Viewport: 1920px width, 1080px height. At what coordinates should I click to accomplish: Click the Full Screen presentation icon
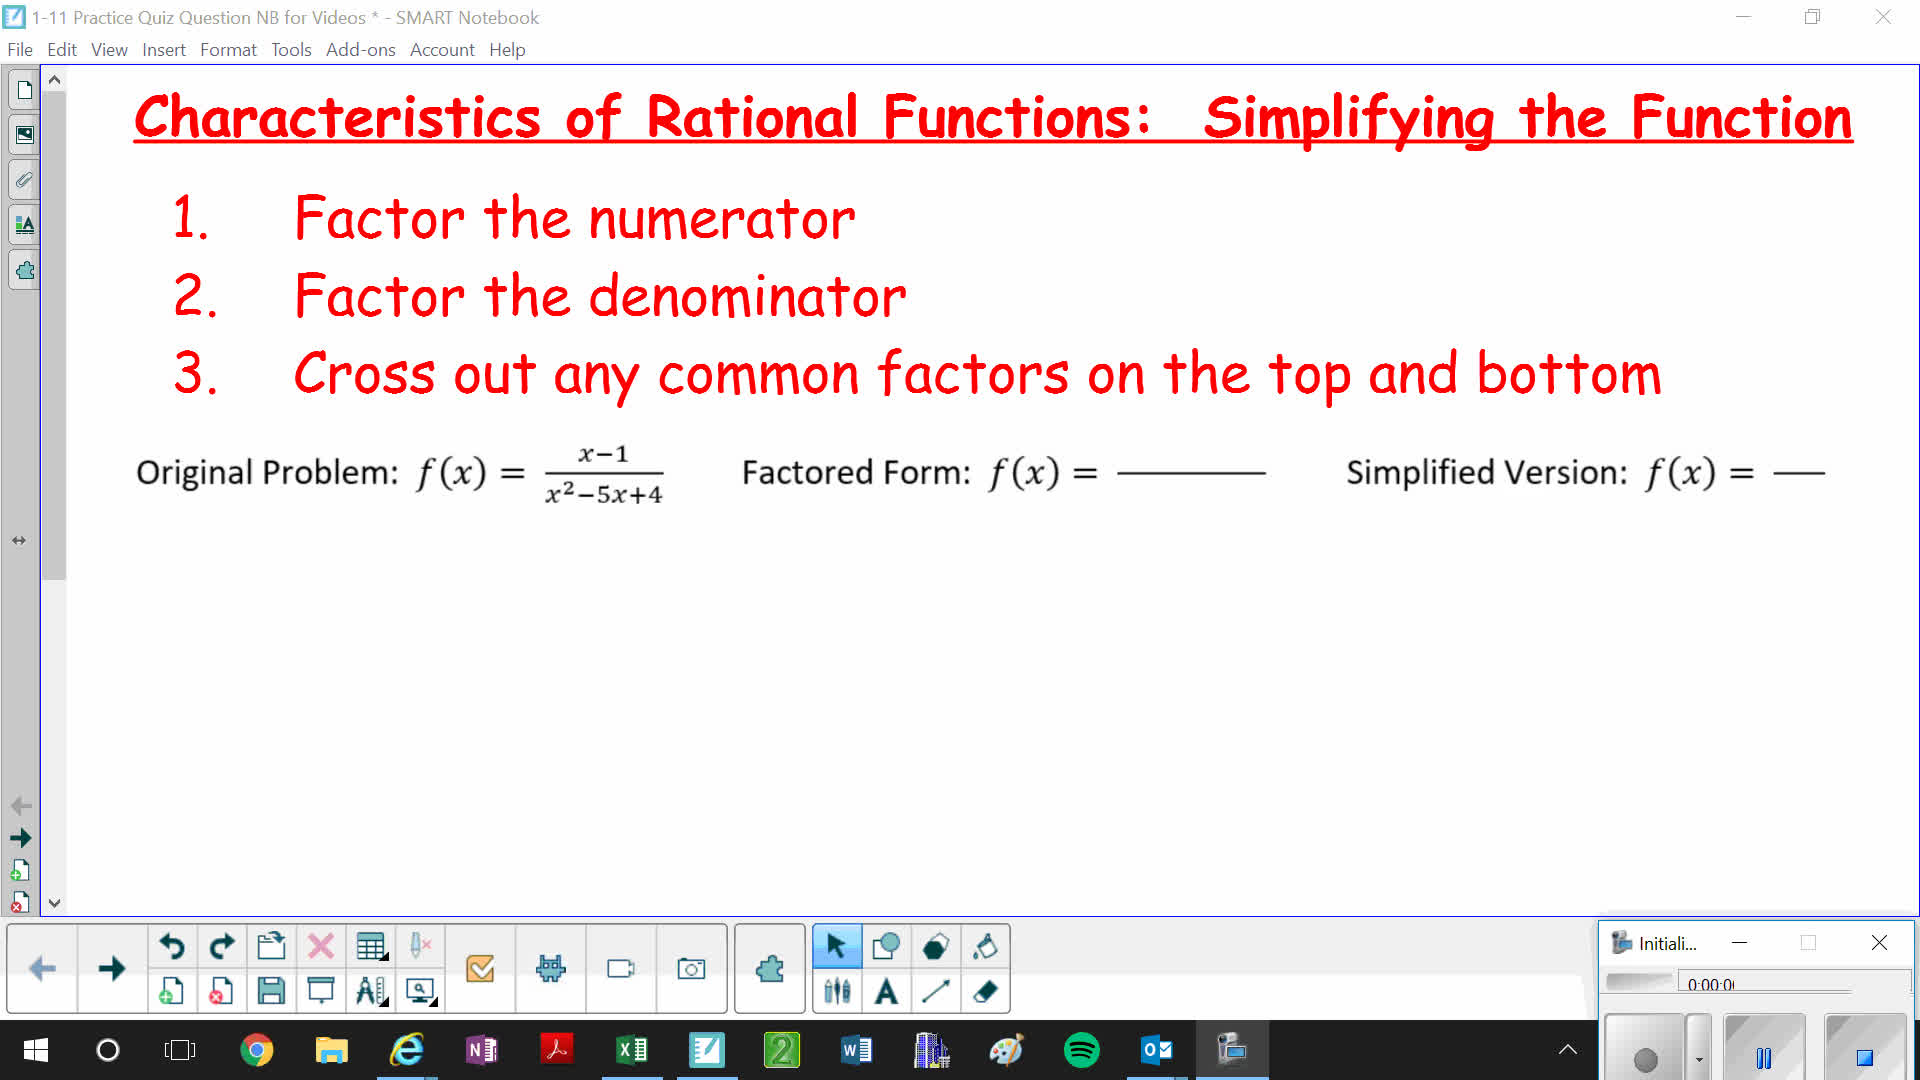point(322,992)
